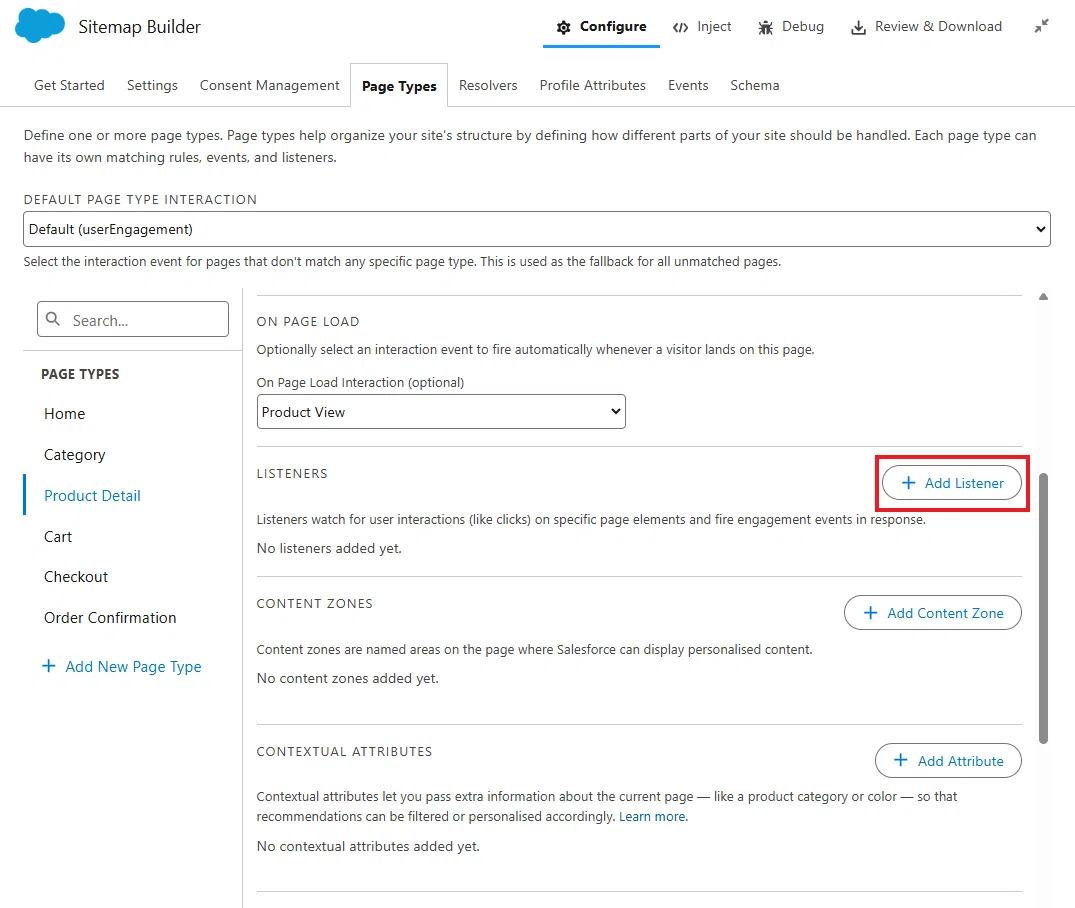This screenshot has width=1075, height=908.
Task: Create a new page type
Action: (x=122, y=666)
